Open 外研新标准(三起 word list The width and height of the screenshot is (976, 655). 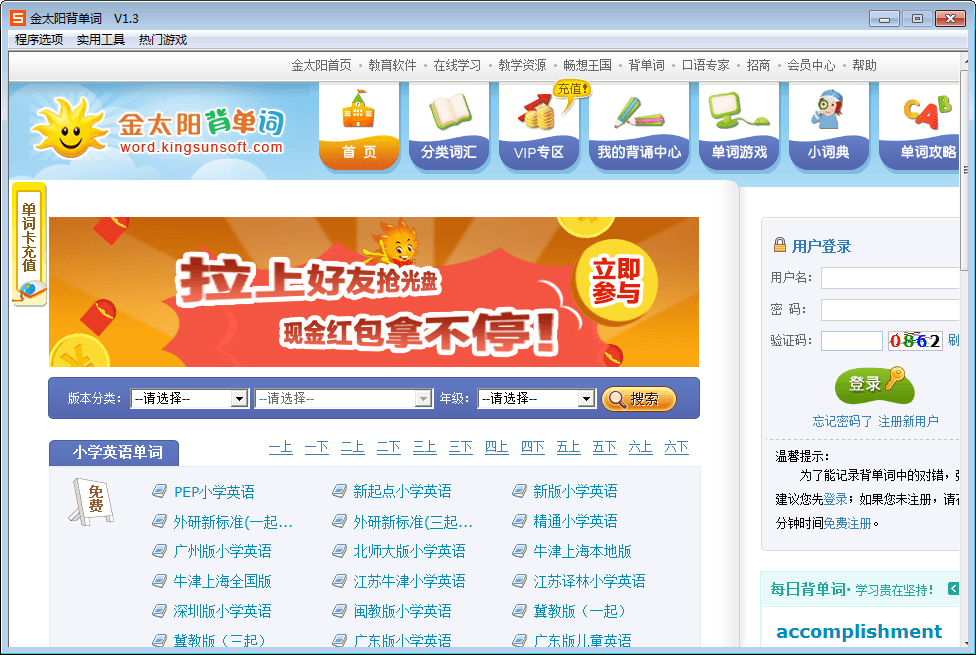[x=413, y=522]
